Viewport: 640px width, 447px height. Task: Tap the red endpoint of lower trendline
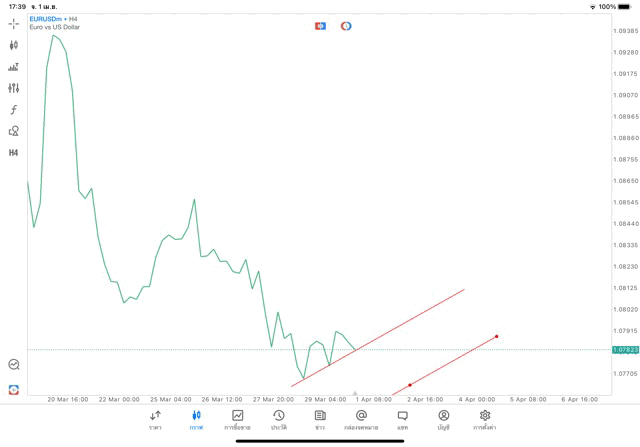click(497, 336)
